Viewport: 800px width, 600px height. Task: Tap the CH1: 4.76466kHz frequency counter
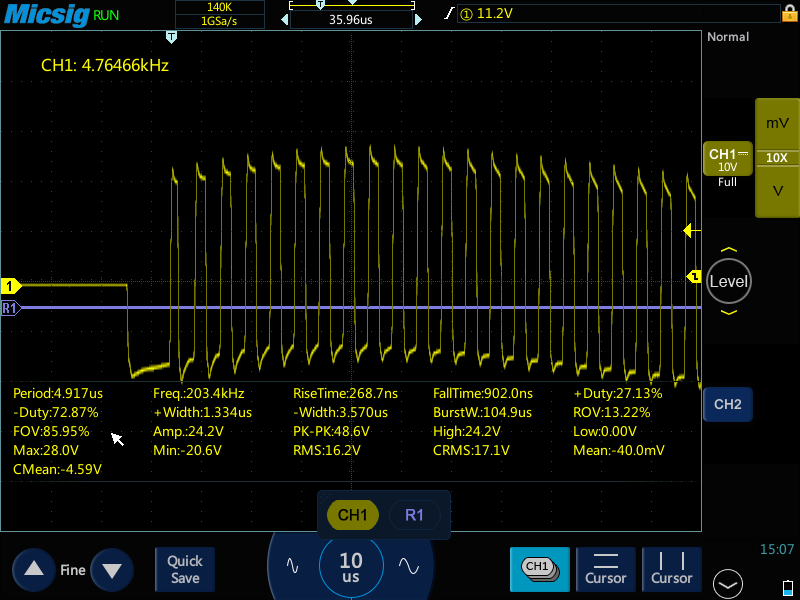coord(105,65)
